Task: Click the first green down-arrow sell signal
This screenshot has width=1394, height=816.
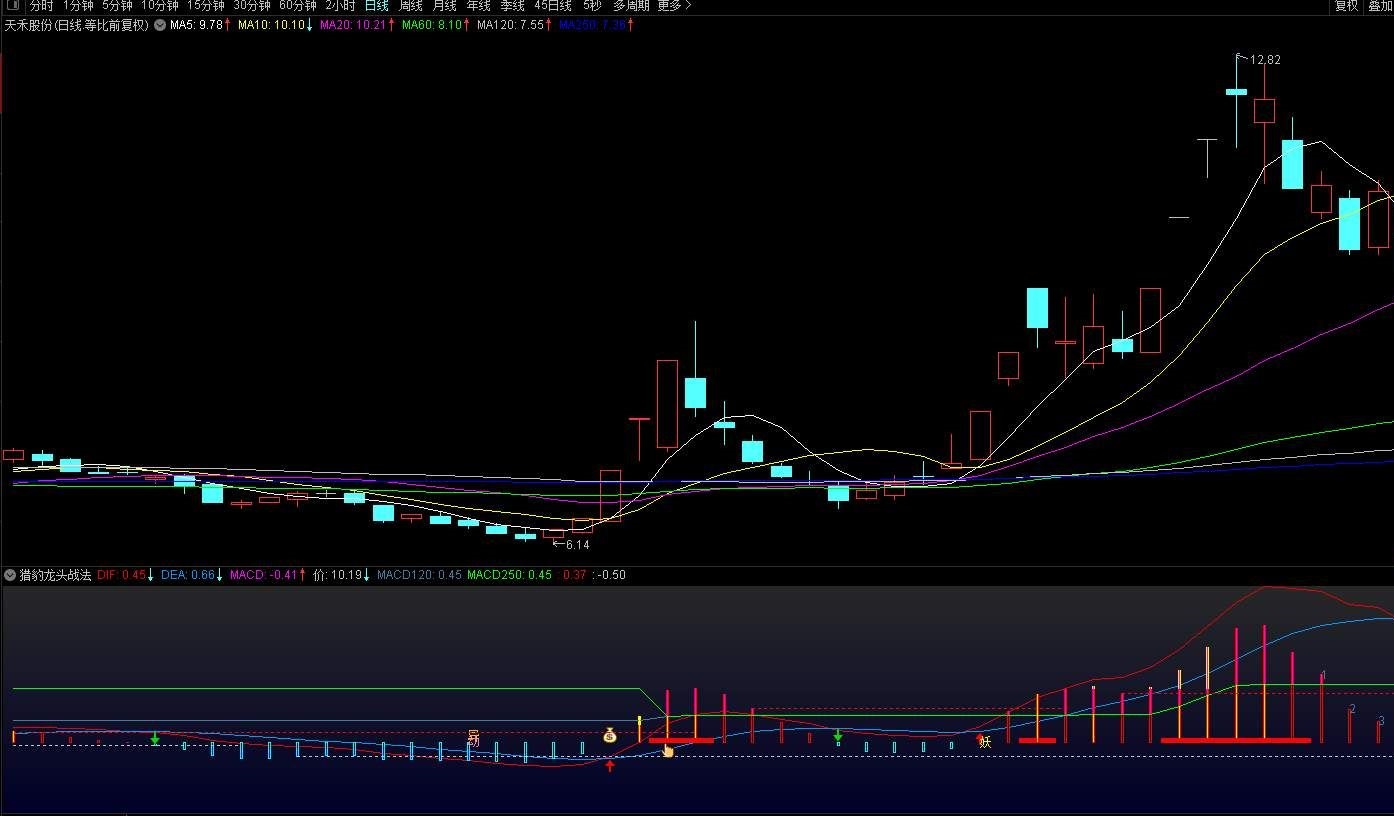Action: [x=155, y=738]
